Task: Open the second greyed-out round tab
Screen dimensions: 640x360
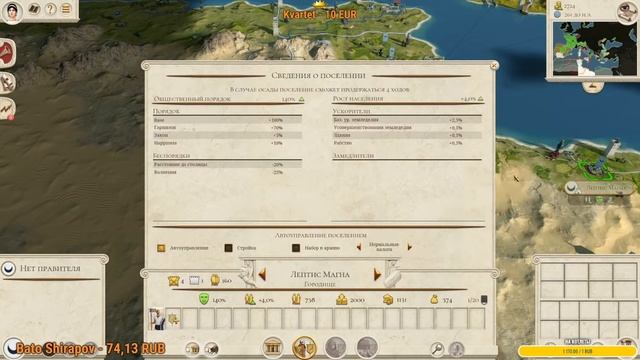Action: [367, 348]
